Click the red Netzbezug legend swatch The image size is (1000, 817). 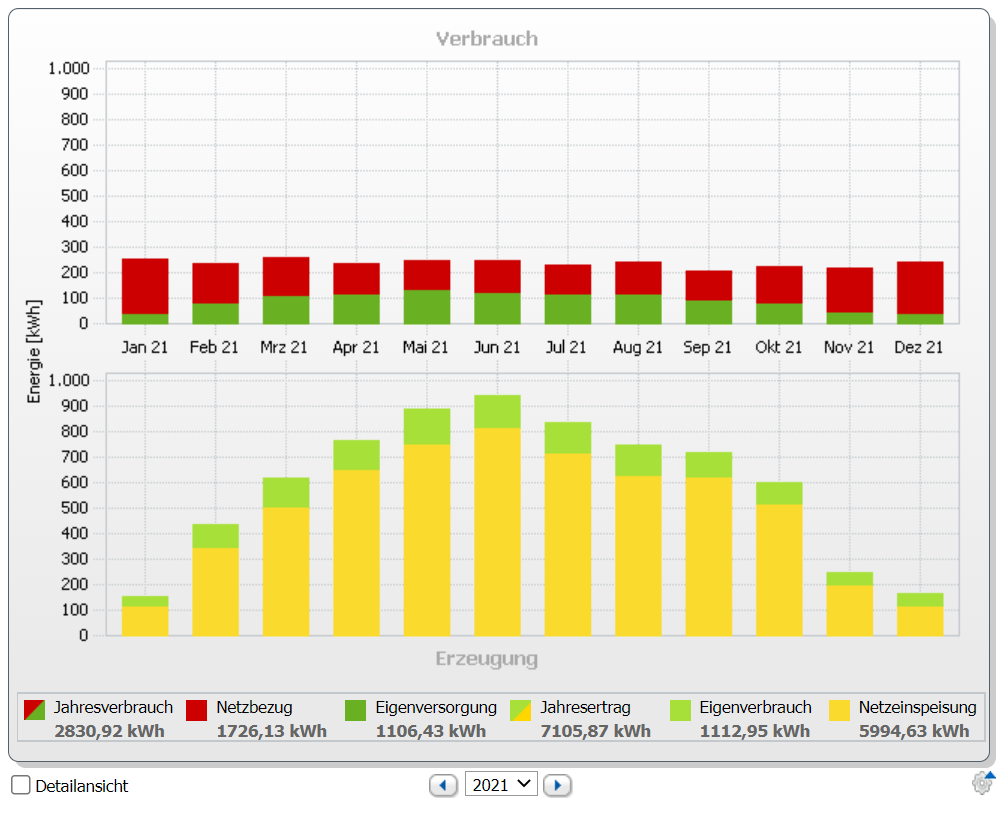tap(196, 710)
